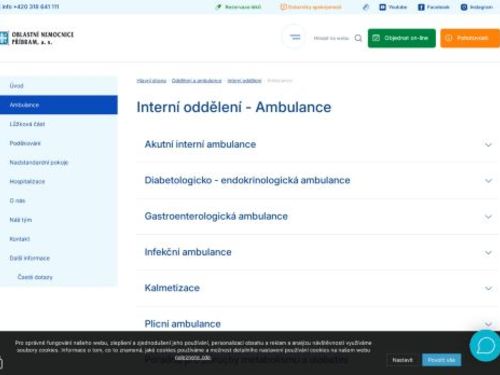Image resolution: width=500 pixels, height=375 pixels.
Task: Open Lůžková část in the sidebar
Action: point(59,124)
